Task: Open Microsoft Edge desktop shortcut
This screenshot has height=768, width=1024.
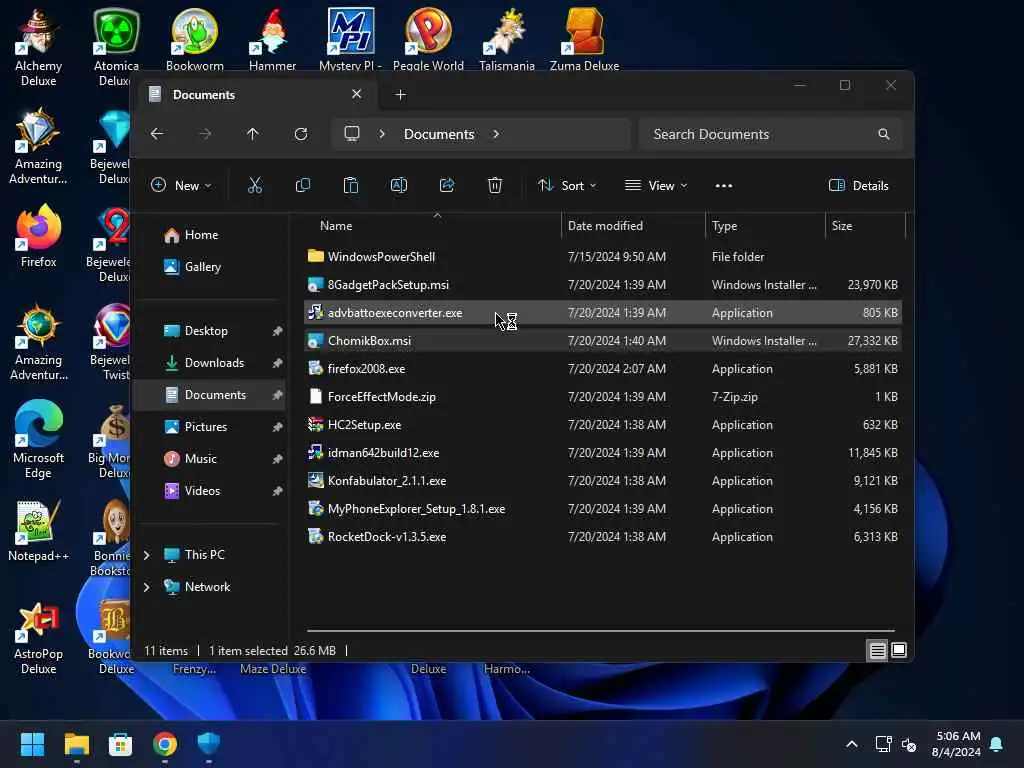Action: point(39,440)
